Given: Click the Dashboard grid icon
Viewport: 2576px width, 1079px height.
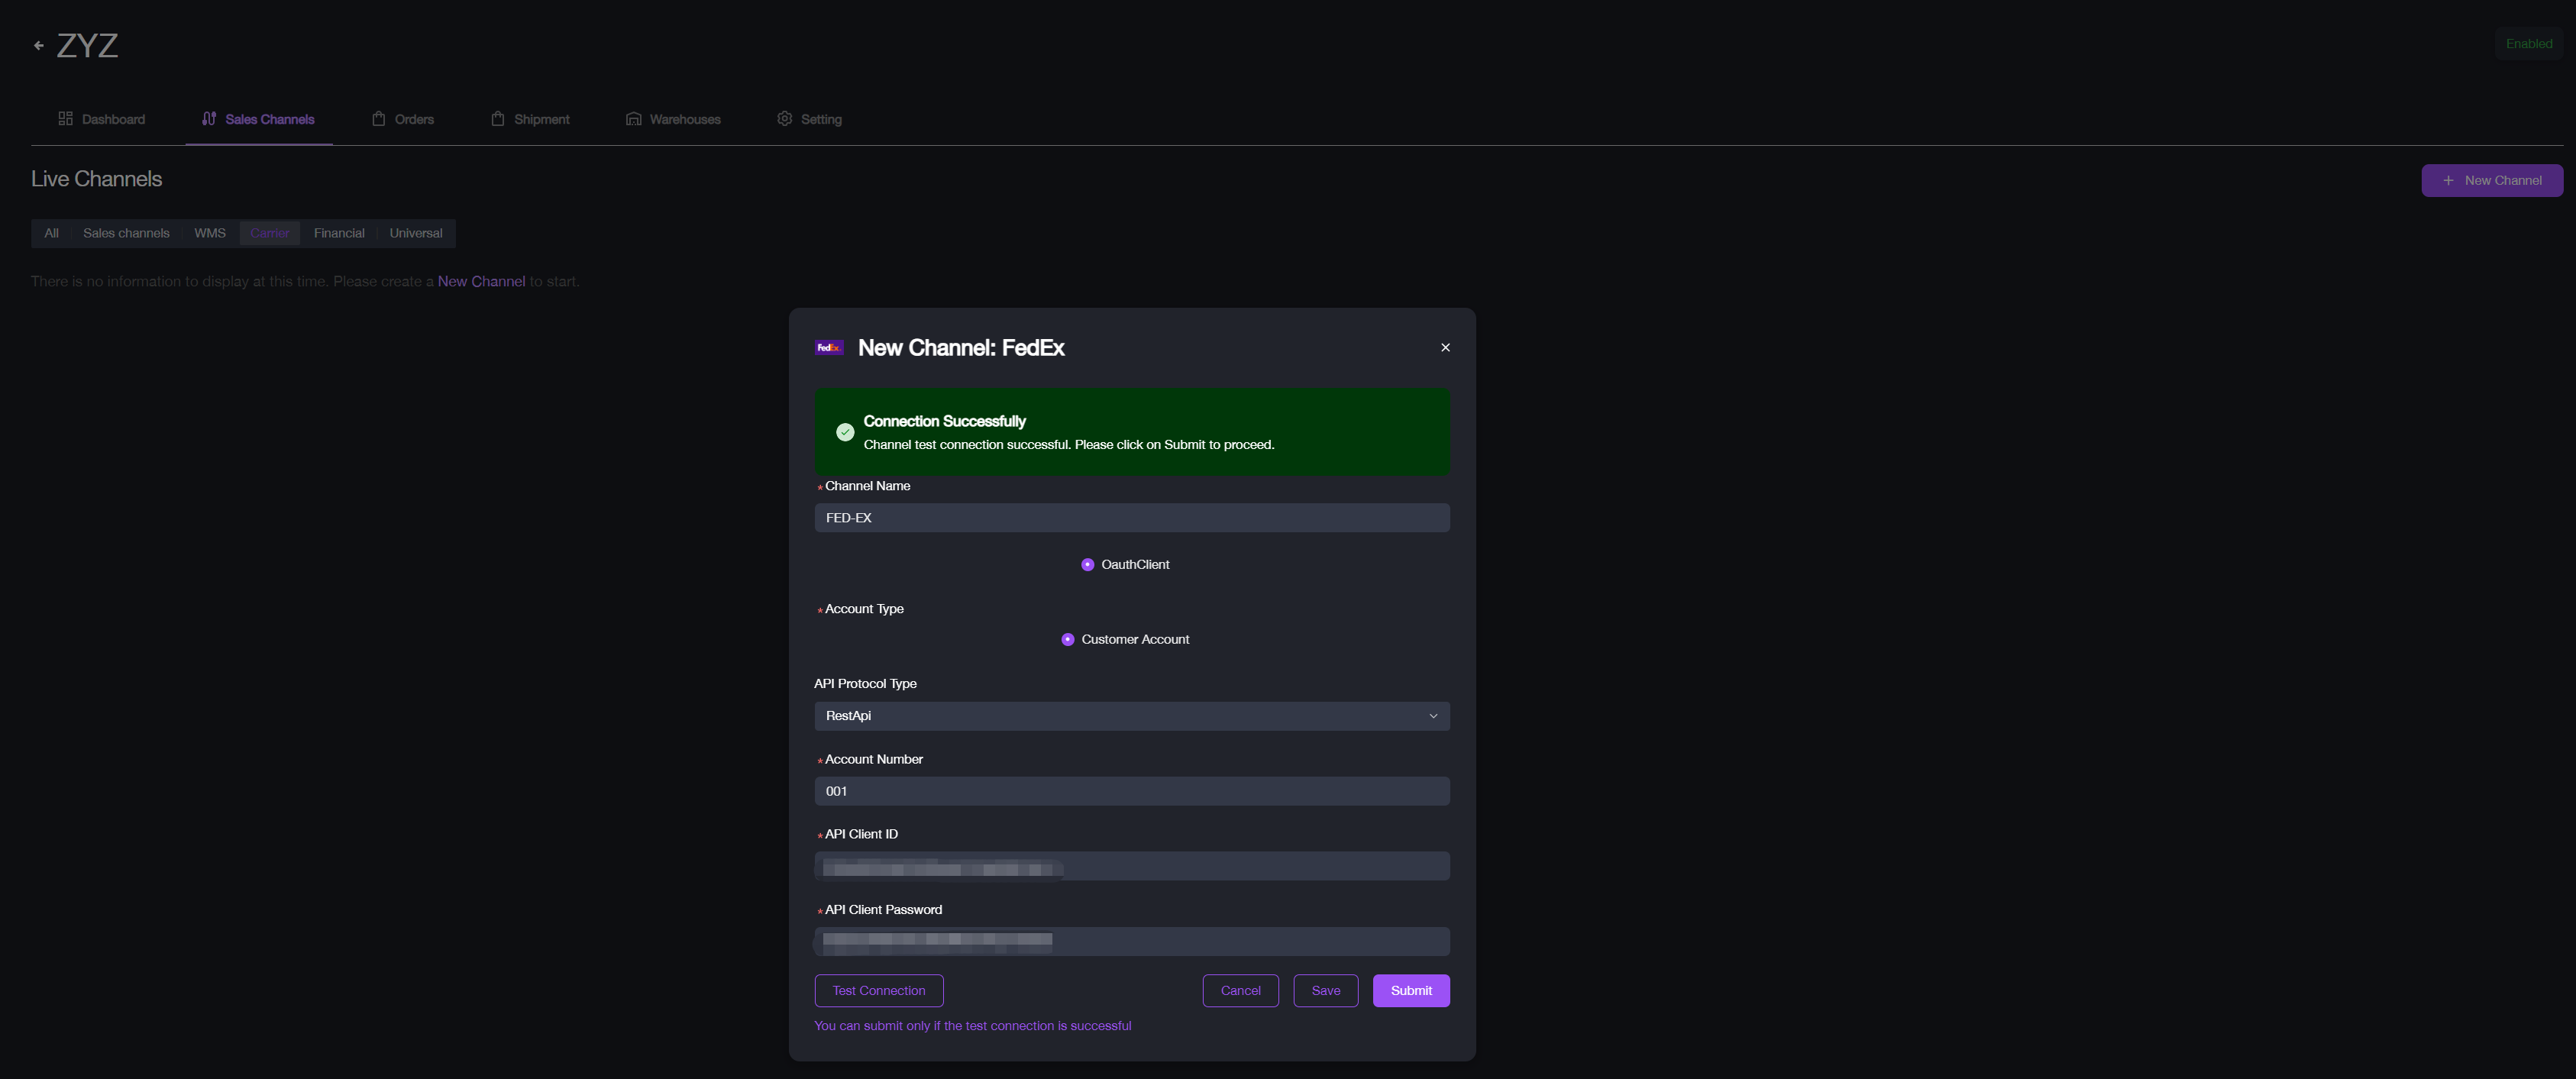Looking at the screenshot, I should tap(65, 119).
